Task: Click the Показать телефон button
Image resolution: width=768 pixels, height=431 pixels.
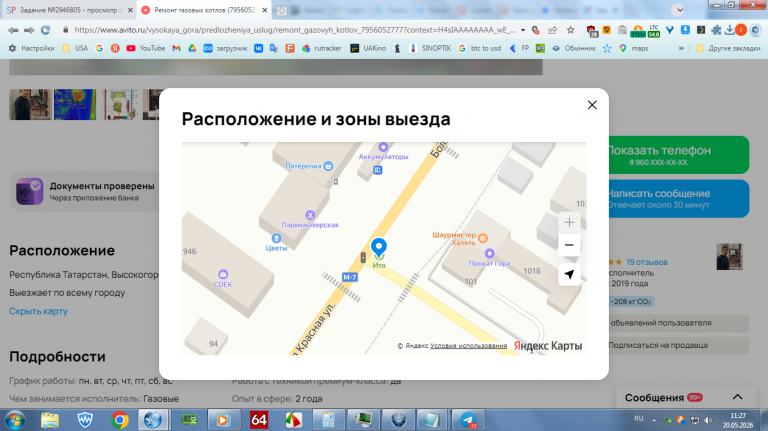Action: (x=679, y=155)
